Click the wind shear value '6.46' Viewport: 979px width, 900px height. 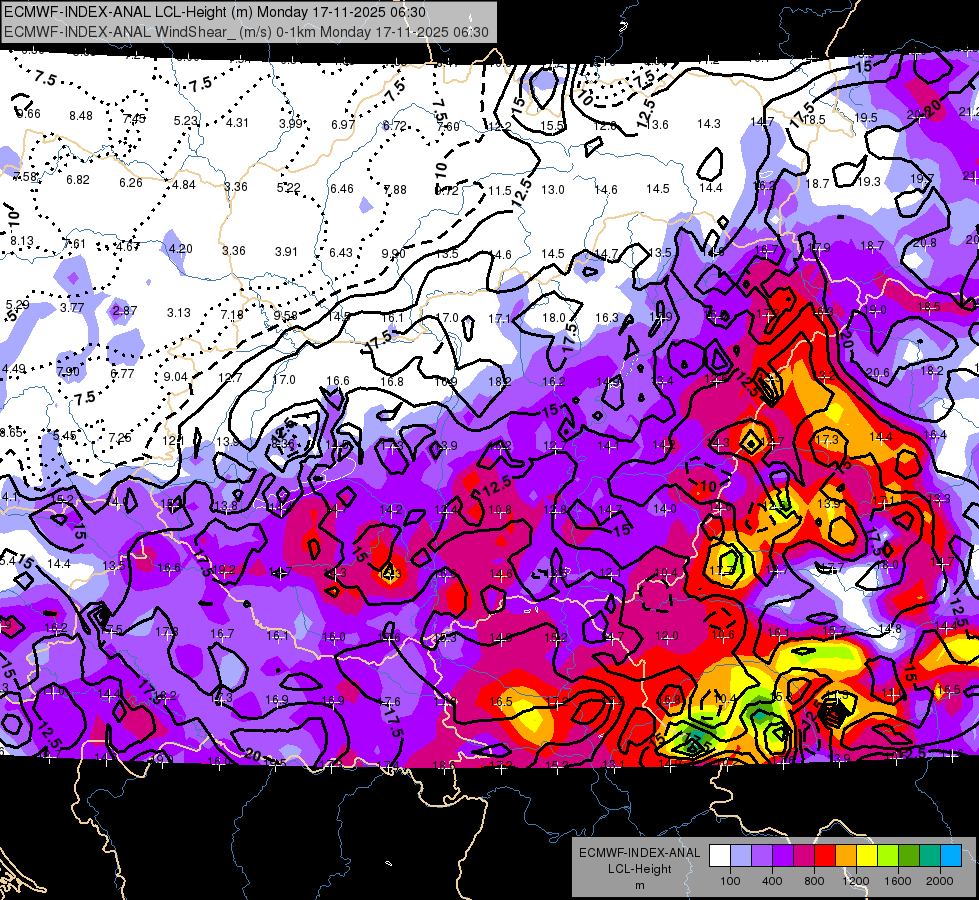(342, 189)
